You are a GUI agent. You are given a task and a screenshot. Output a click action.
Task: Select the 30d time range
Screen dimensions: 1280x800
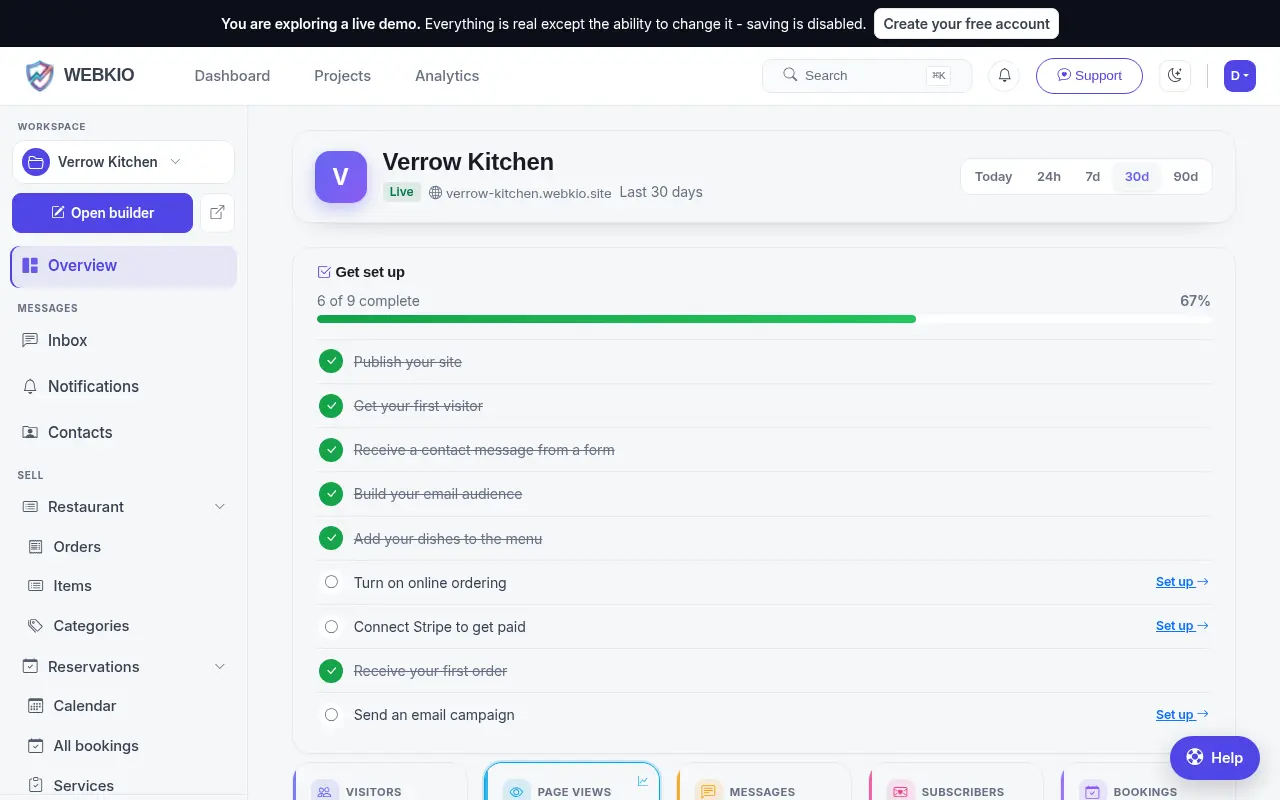click(1137, 177)
